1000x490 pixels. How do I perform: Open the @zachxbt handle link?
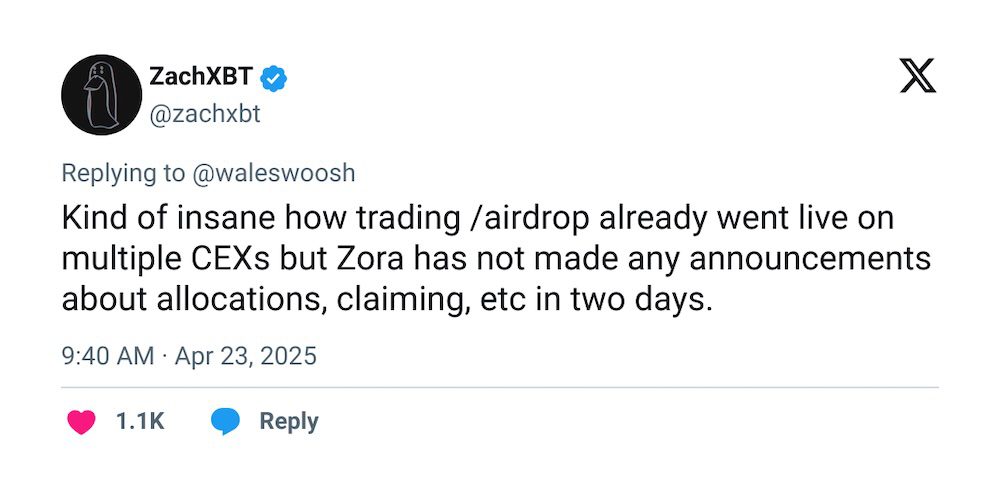click(204, 114)
